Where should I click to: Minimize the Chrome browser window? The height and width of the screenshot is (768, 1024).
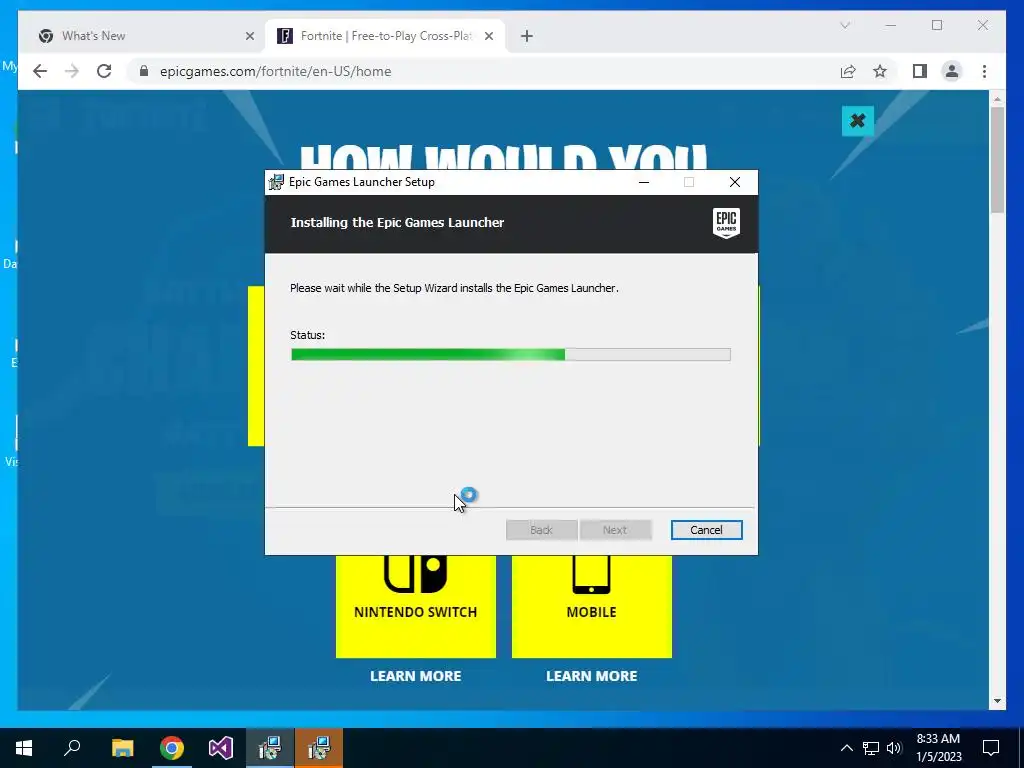(891, 25)
